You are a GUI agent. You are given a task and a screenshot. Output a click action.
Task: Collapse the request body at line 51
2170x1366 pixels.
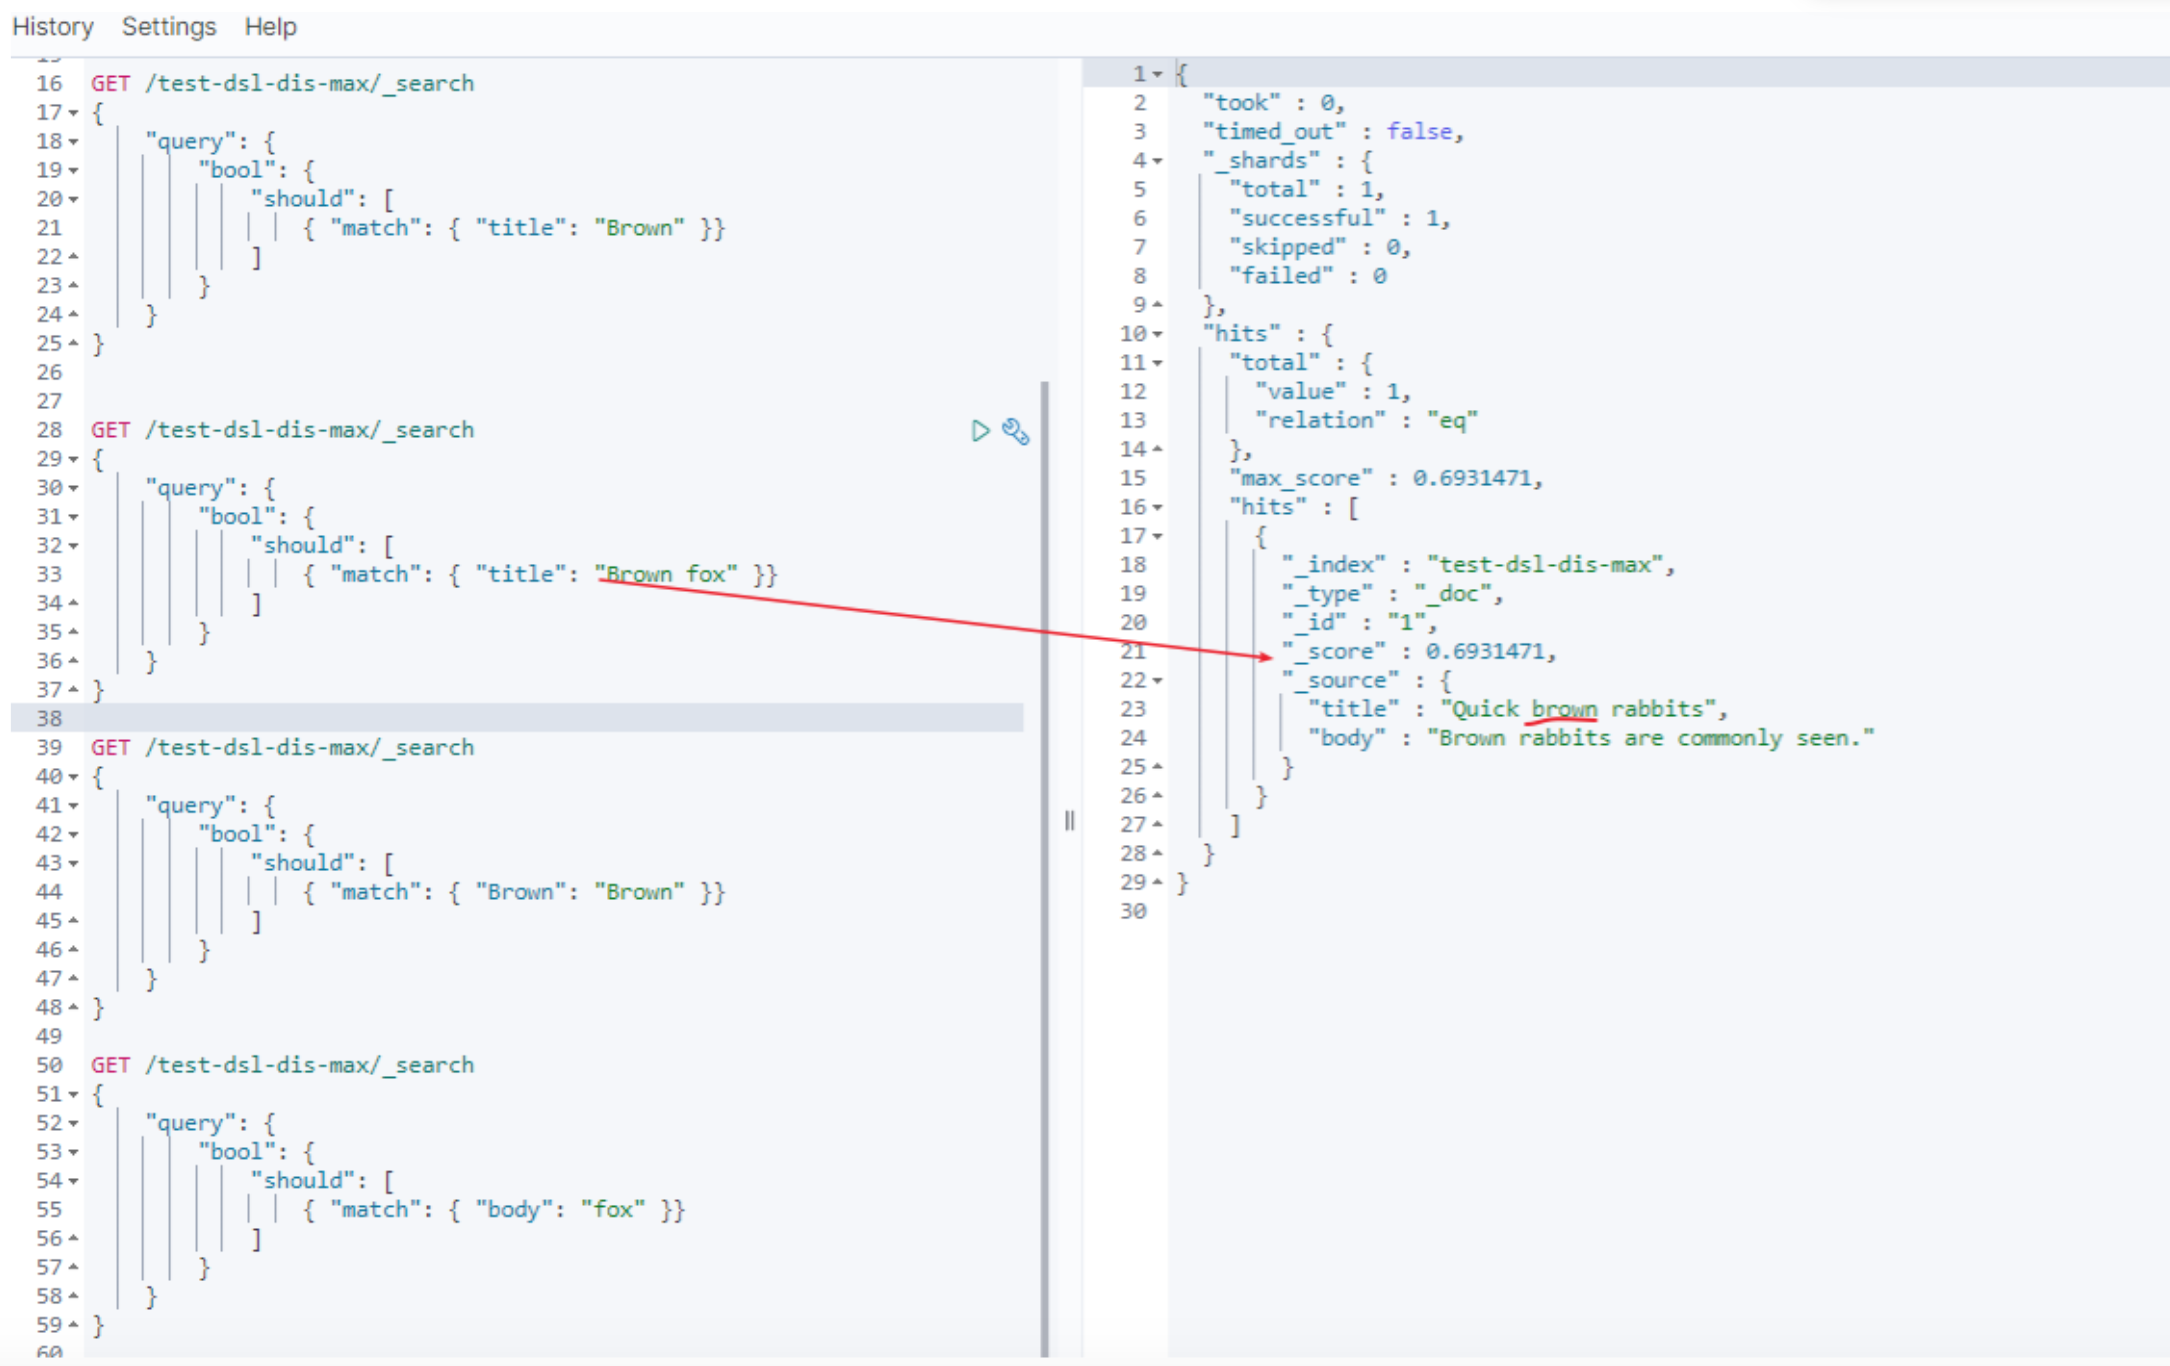73,1095
